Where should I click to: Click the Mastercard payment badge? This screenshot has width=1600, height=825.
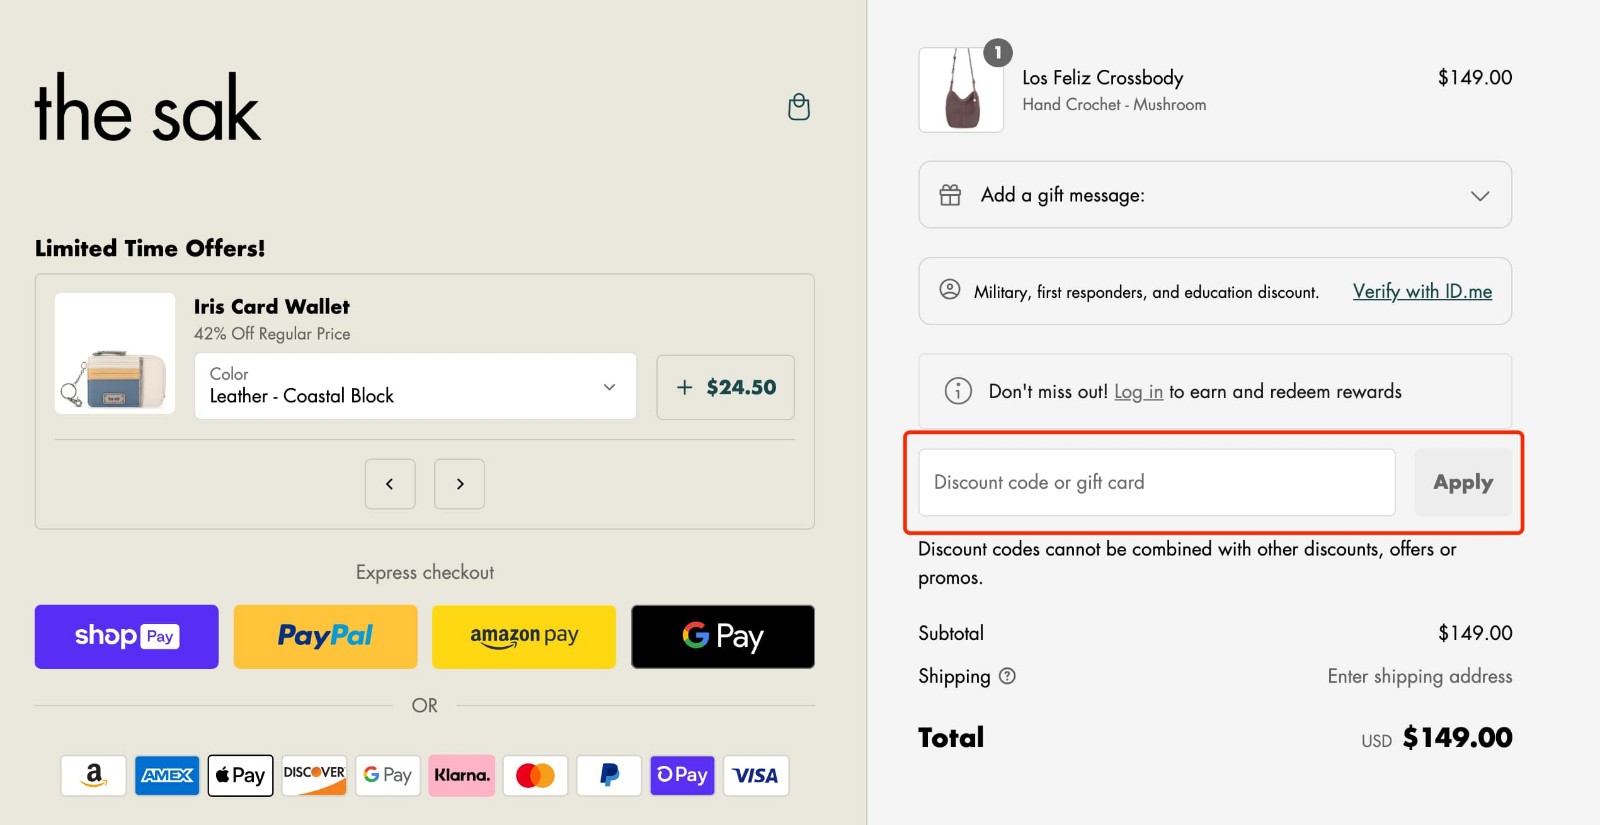click(x=535, y=775)
